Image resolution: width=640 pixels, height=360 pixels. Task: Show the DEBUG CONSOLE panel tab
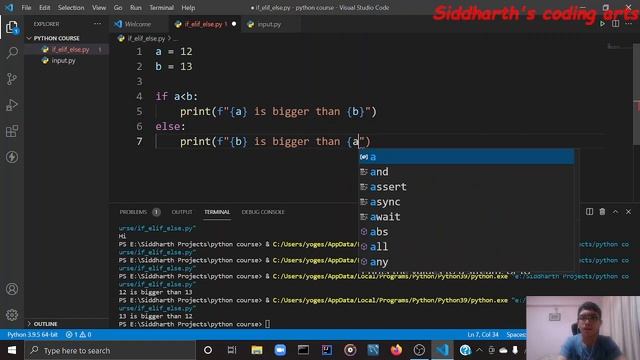(263, 212)
